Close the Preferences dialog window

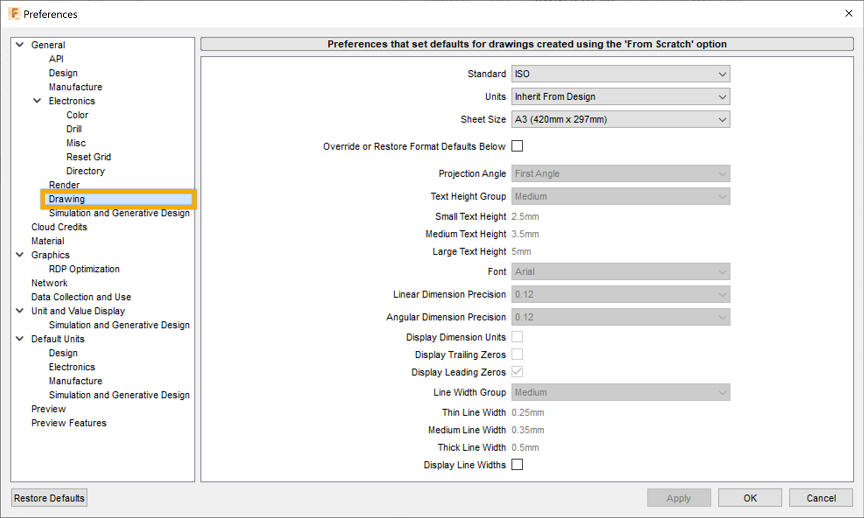point(849,13)
